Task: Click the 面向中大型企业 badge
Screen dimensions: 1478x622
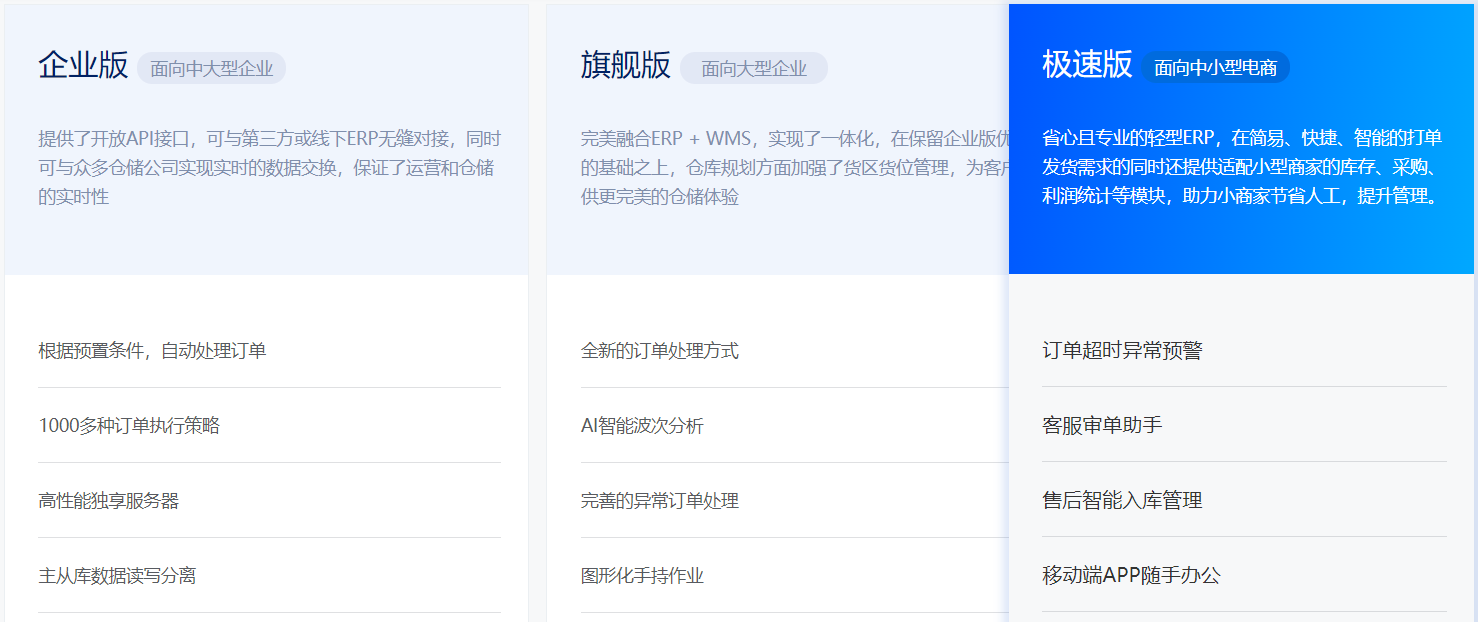Action: (212, 69)
